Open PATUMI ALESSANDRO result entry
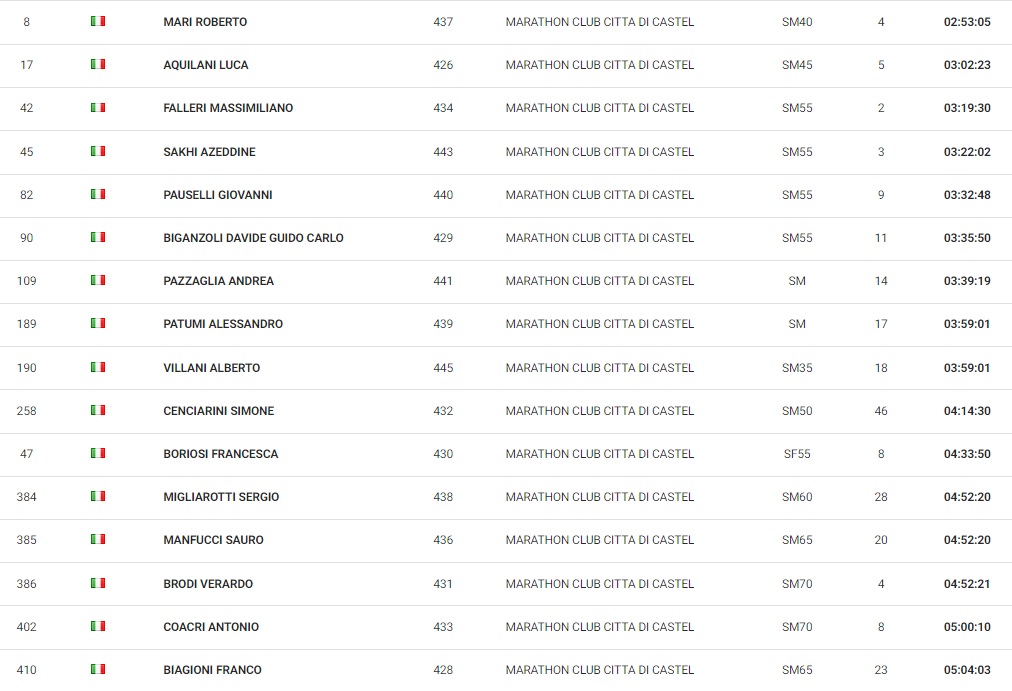The image size is (1012, 691). (x=223, y=324)
